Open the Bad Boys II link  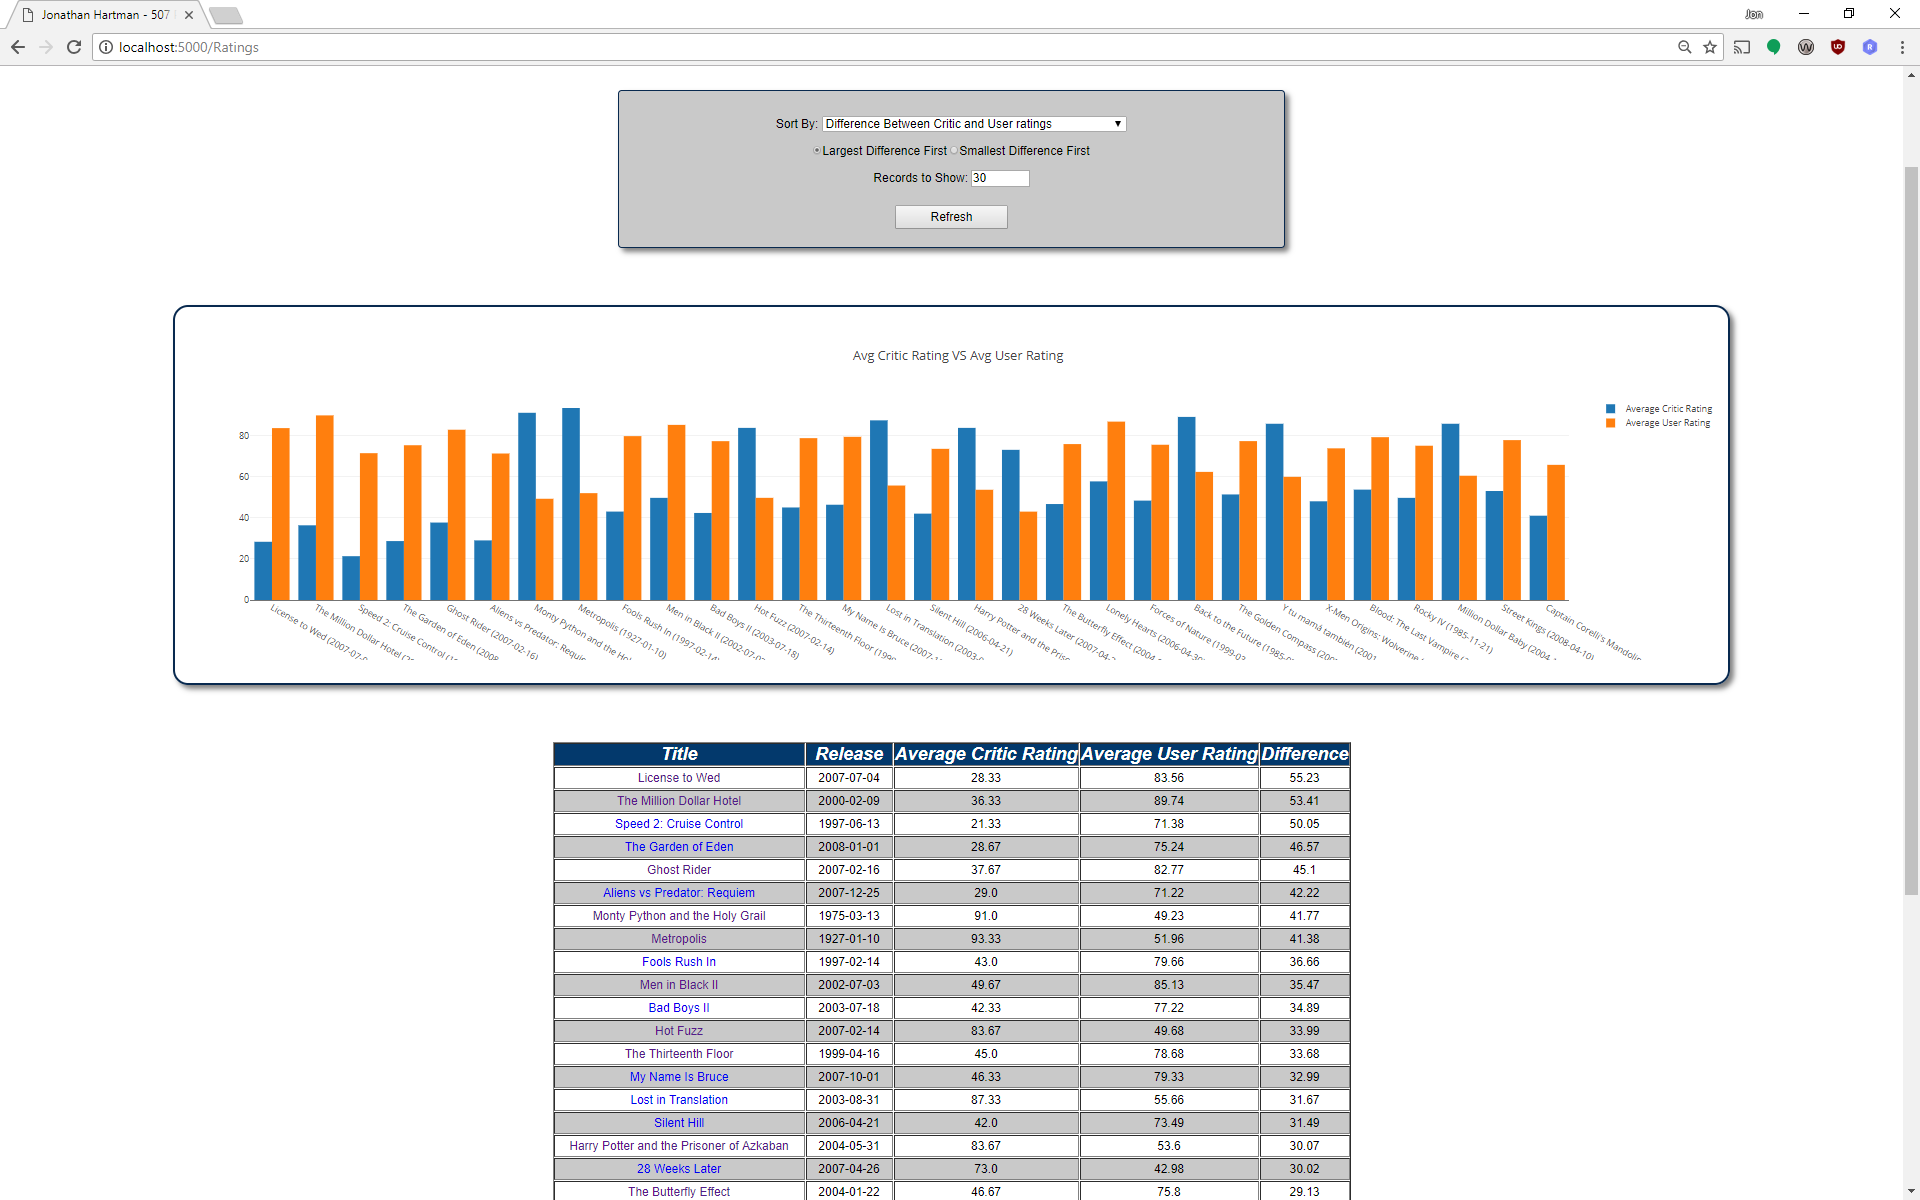point(679,1008)
